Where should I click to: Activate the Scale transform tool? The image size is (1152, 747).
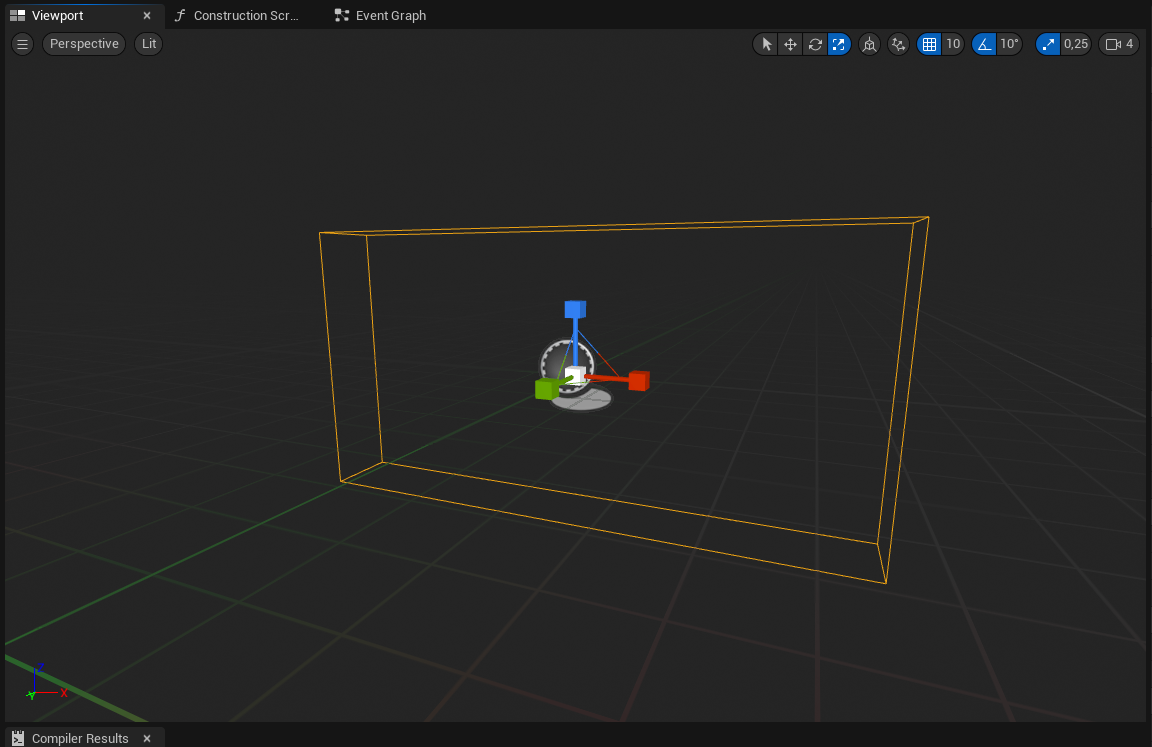(x=839, y=44)
